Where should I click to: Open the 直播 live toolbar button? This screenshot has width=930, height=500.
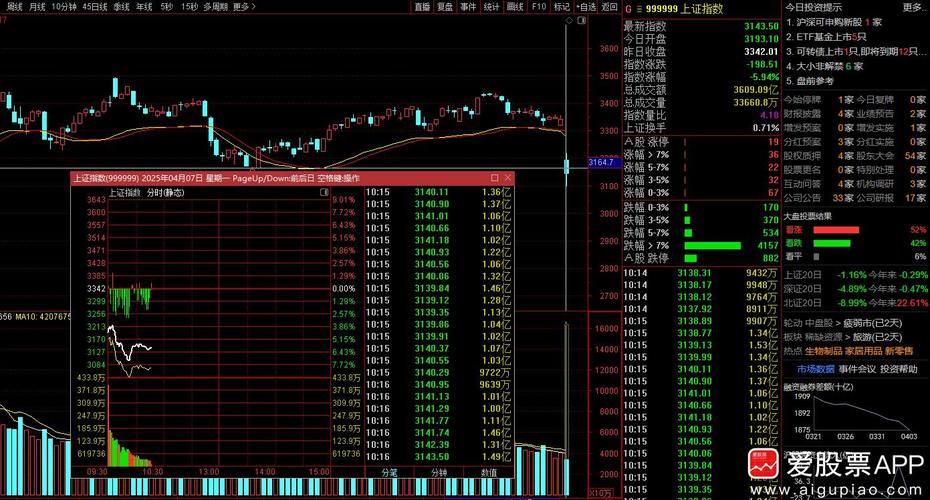click(x=422, y=6)
